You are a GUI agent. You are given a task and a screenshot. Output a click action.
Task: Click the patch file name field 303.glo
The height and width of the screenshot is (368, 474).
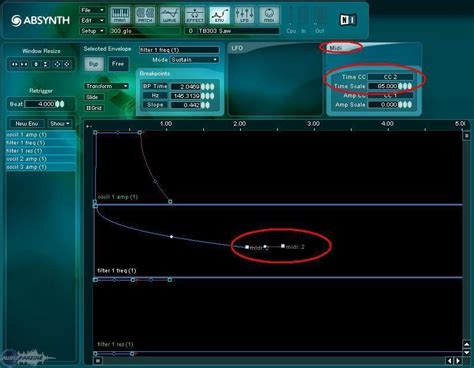coord(145,31)
